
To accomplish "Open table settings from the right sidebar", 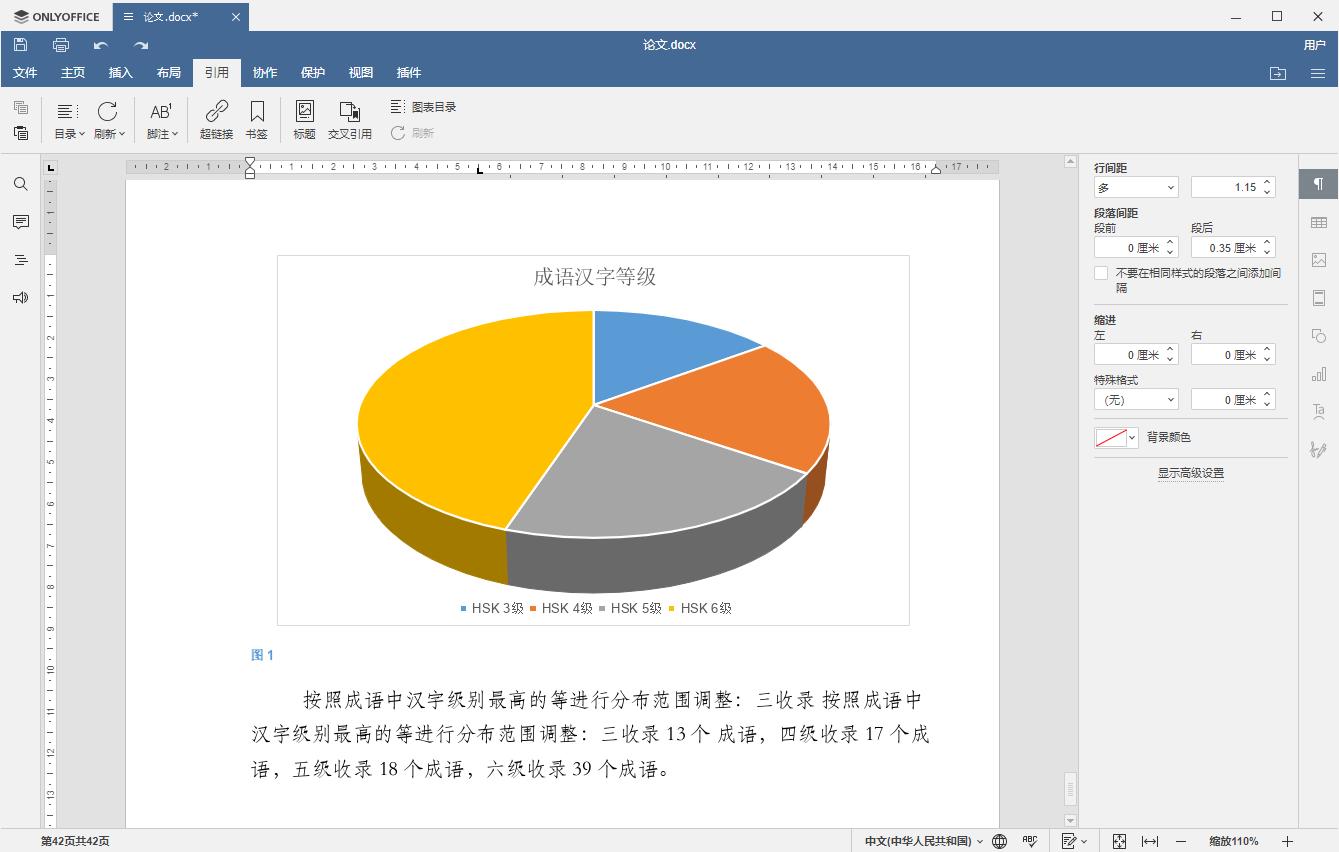I will (x=1319, y=222).
